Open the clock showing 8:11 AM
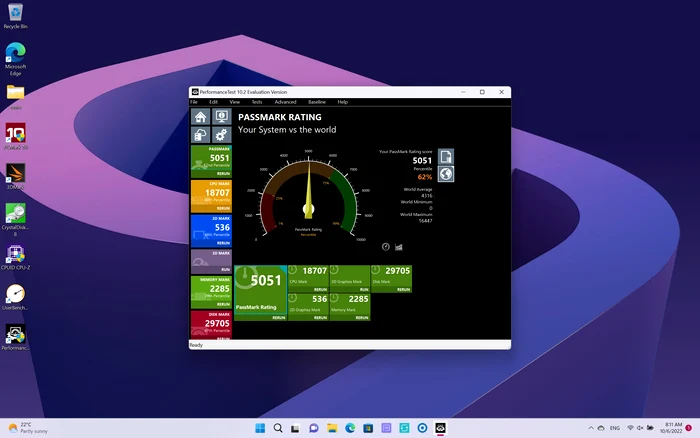The image size is (700, 438). tap(673, 428)
